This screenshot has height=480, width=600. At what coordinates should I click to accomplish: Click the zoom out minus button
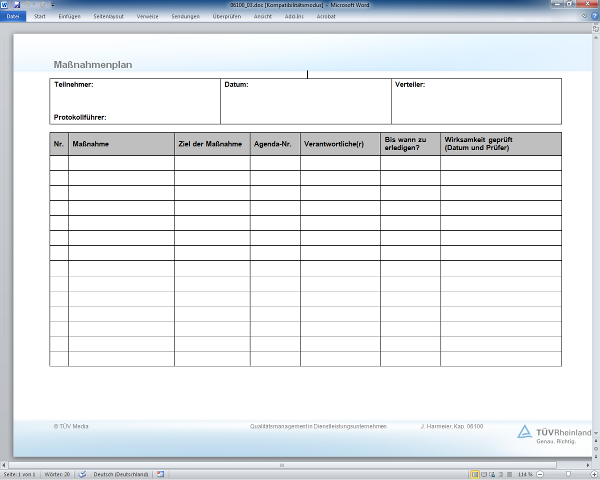coord(541,474)
